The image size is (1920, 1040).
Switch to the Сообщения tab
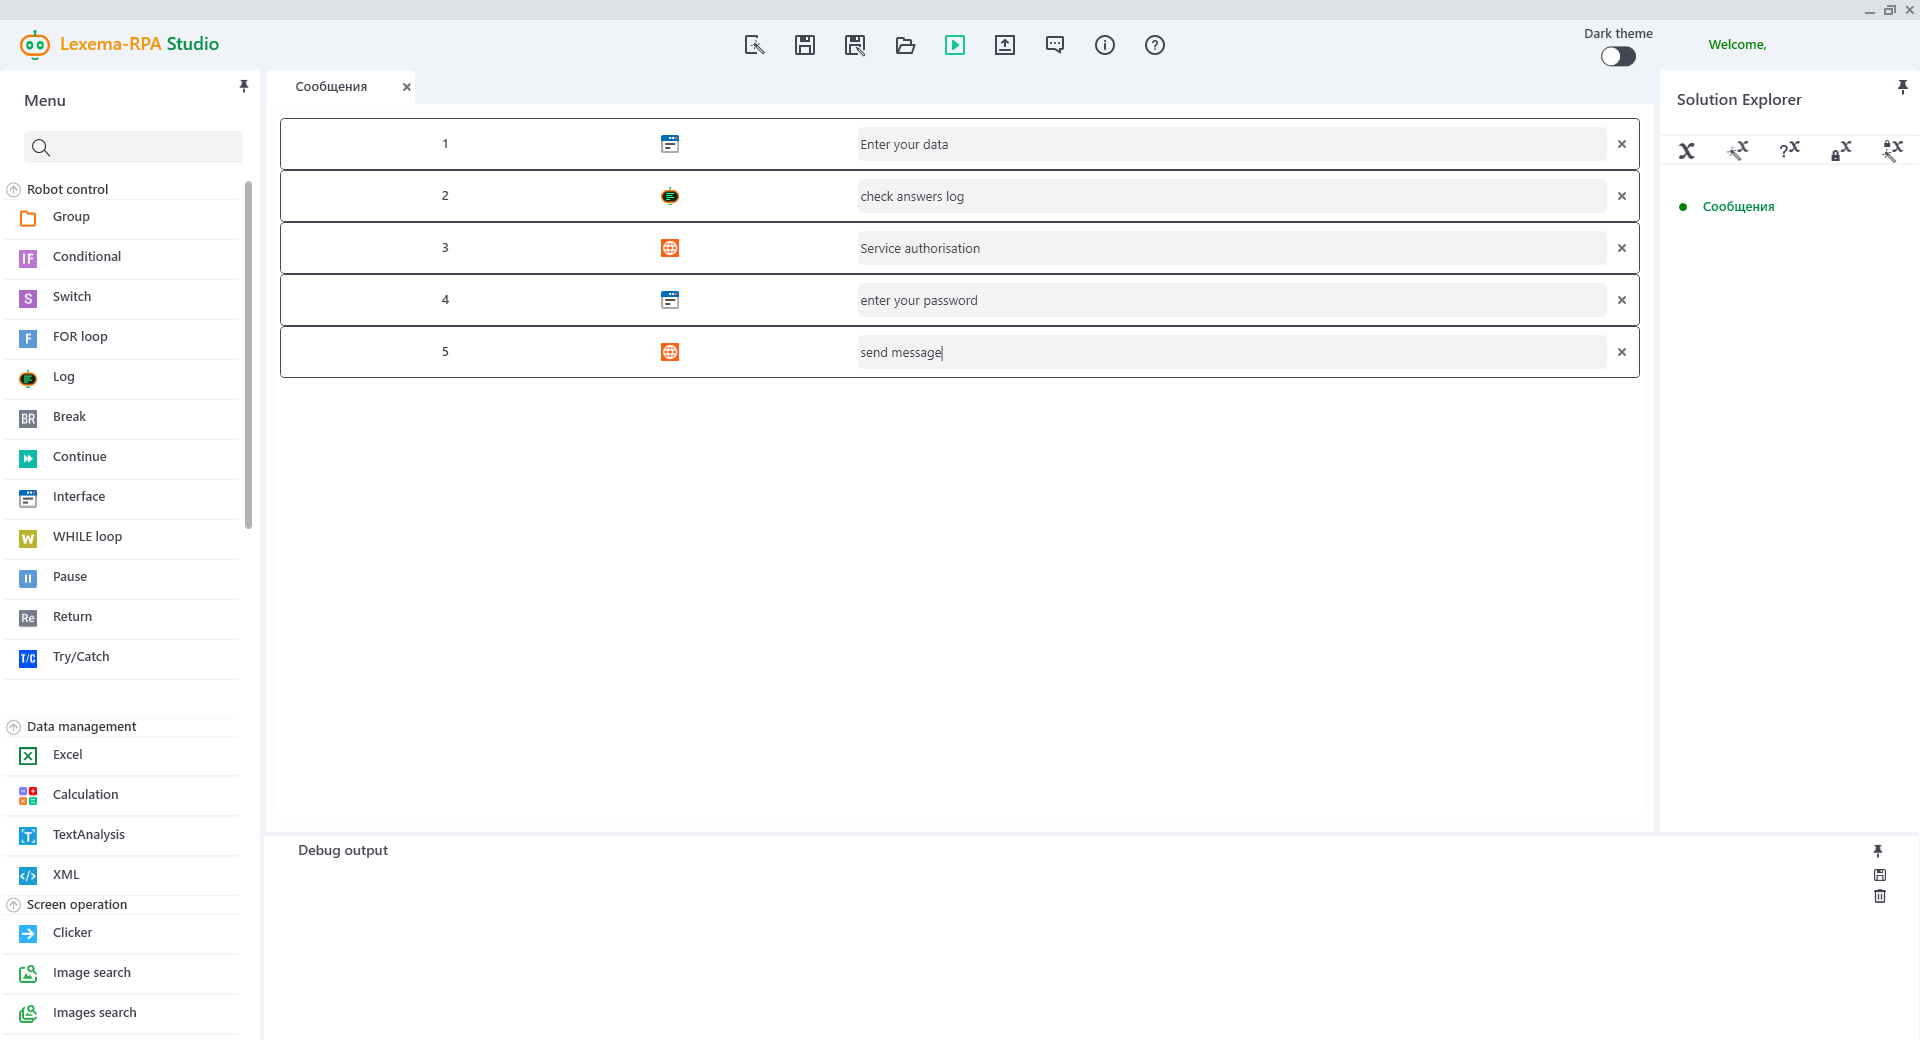coord(331,87)
